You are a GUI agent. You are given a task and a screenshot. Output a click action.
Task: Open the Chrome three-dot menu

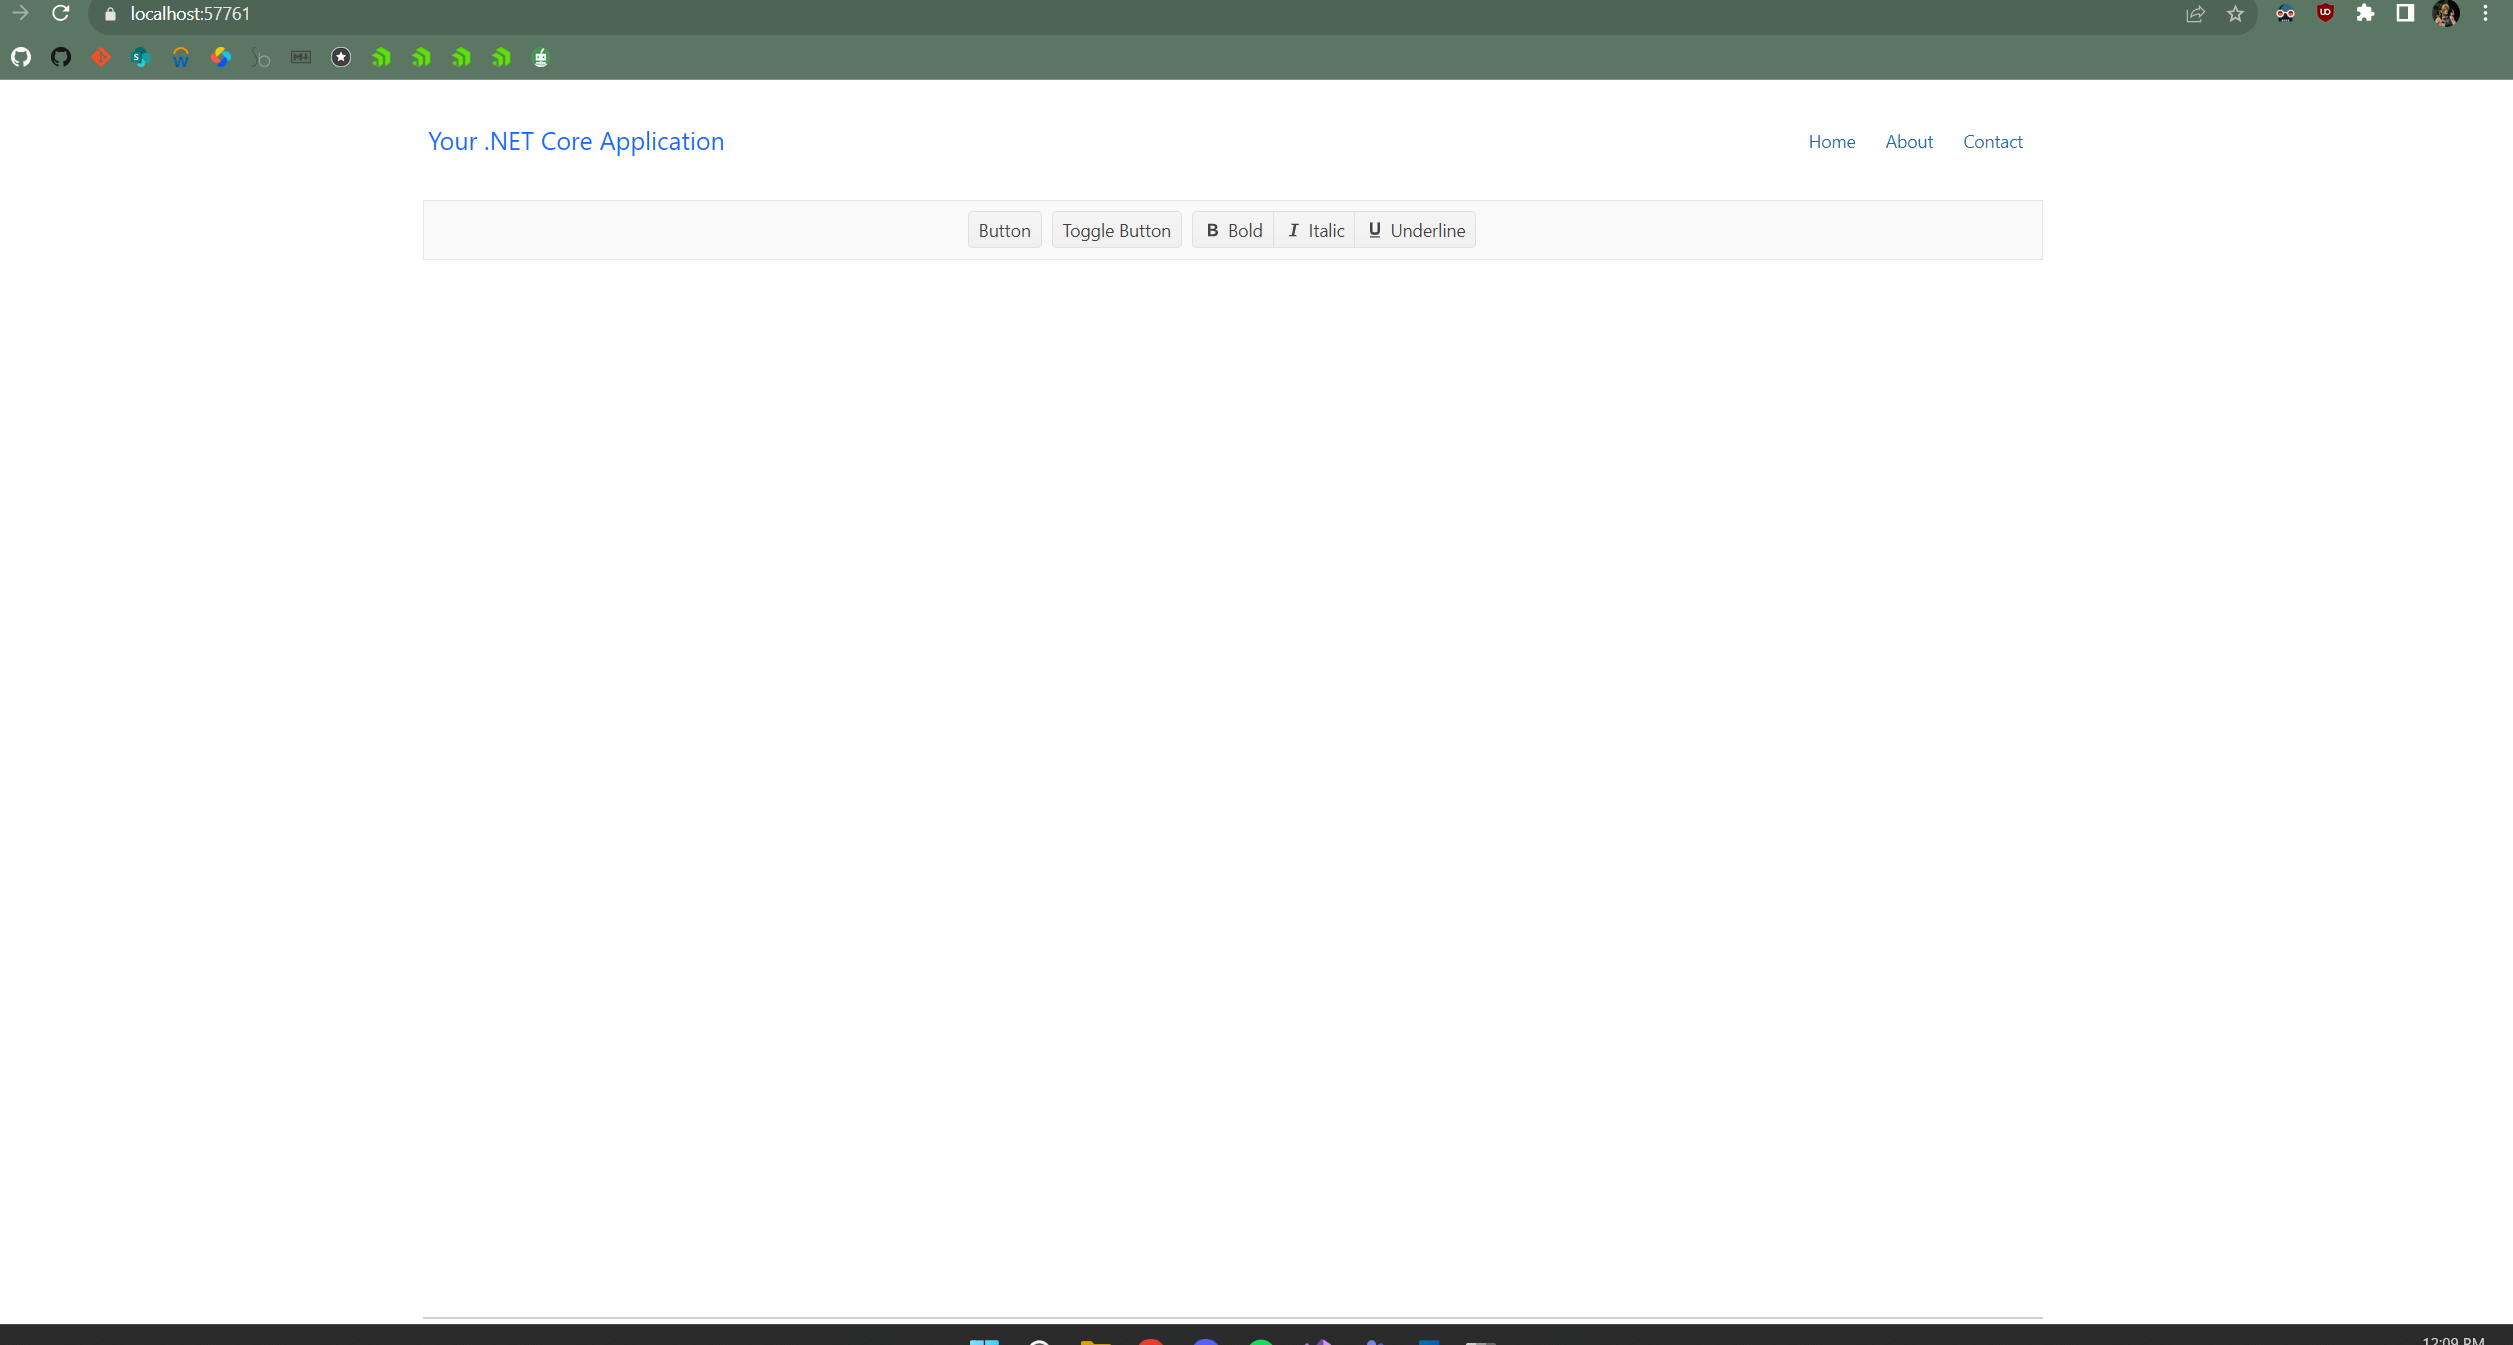click(x=2485, y=14)
